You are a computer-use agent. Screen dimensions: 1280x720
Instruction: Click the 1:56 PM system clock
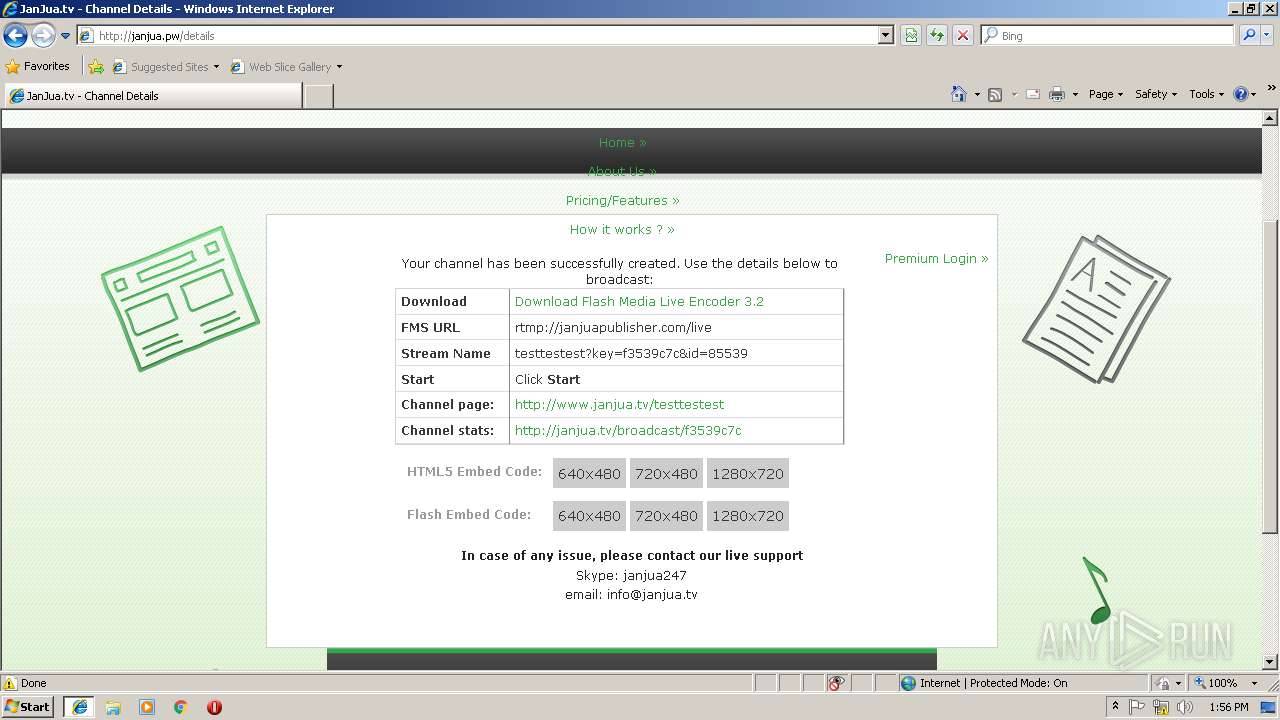[x=1228, y=707]
